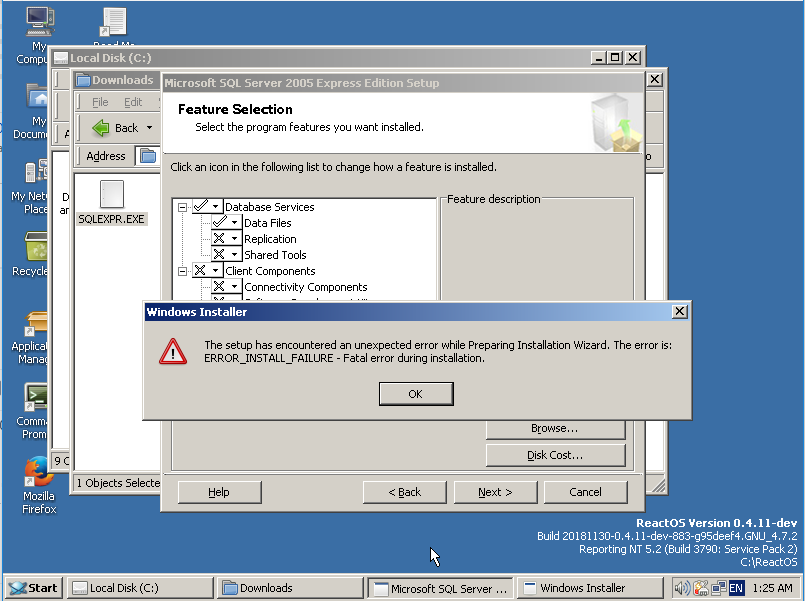Click the volume speaker tray icon
Viewport: 805px width, 601px height.
point(682,588)
